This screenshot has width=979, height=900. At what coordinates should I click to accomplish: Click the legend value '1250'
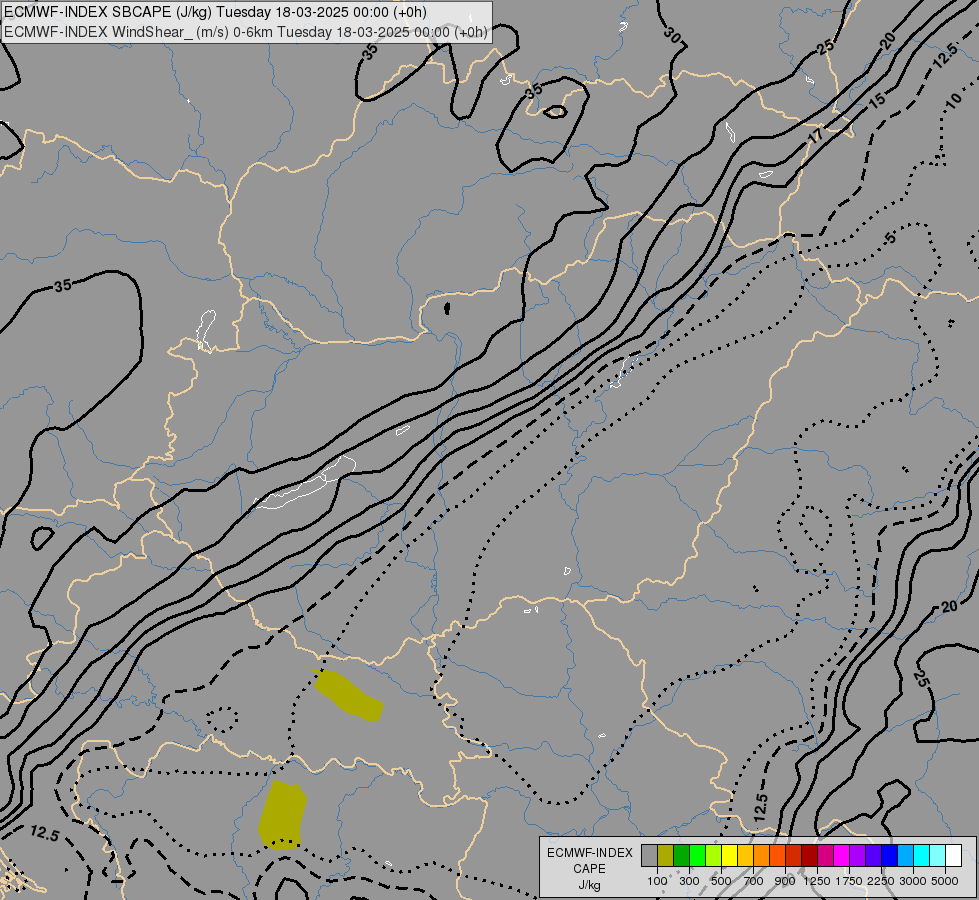click(x=817, y=881)
